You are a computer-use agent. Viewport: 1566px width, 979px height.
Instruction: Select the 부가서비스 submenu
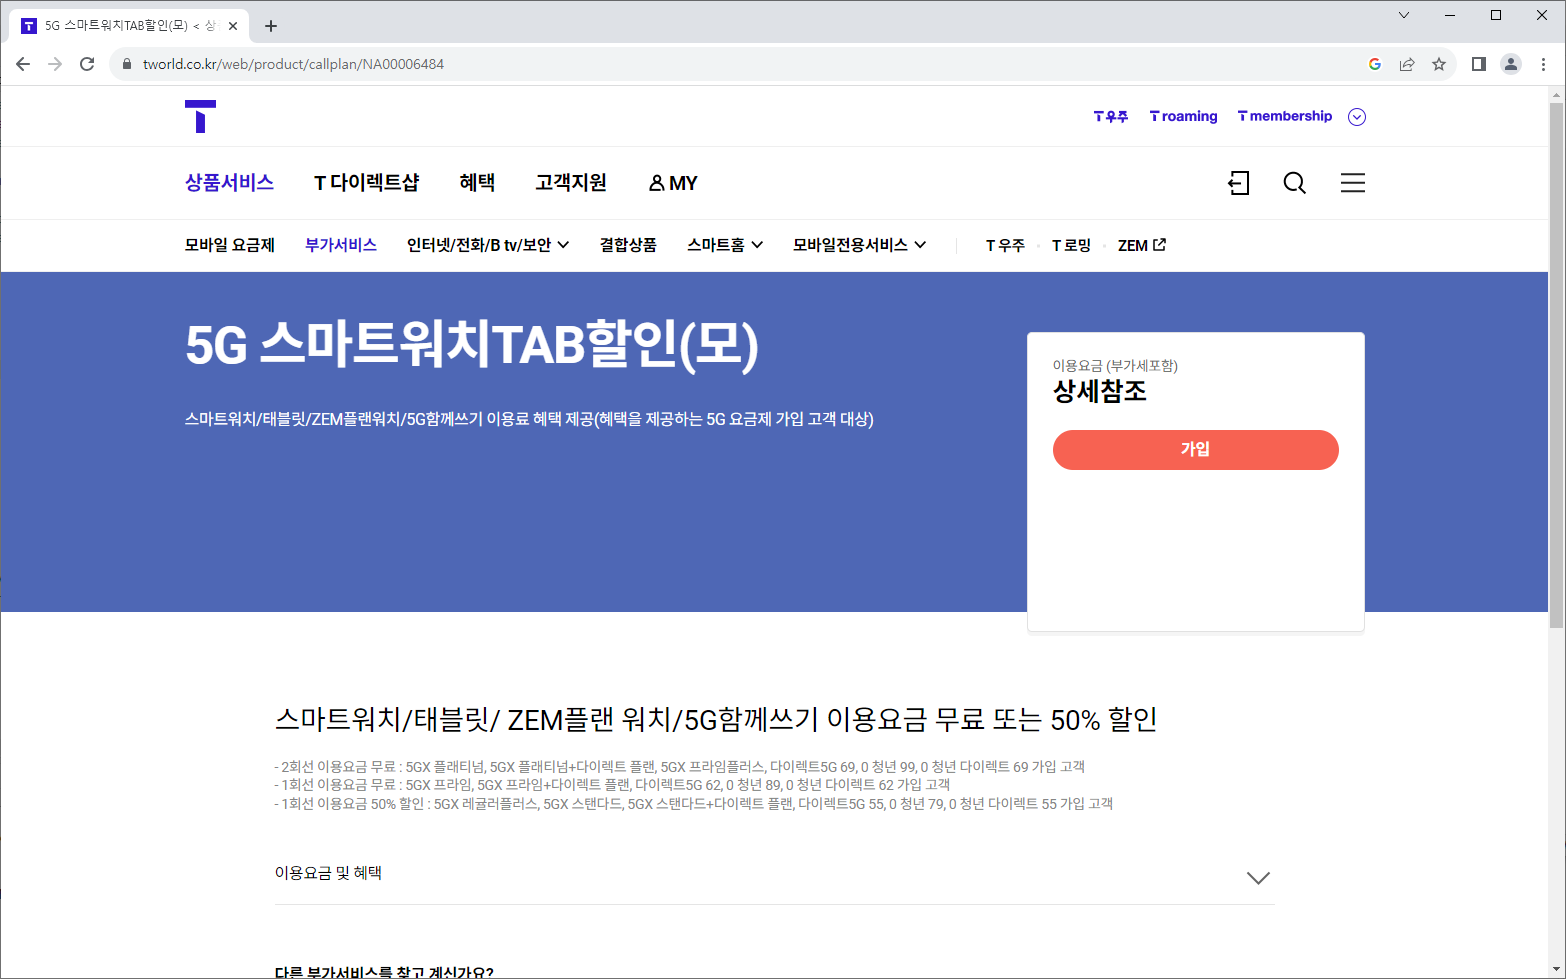340,245
